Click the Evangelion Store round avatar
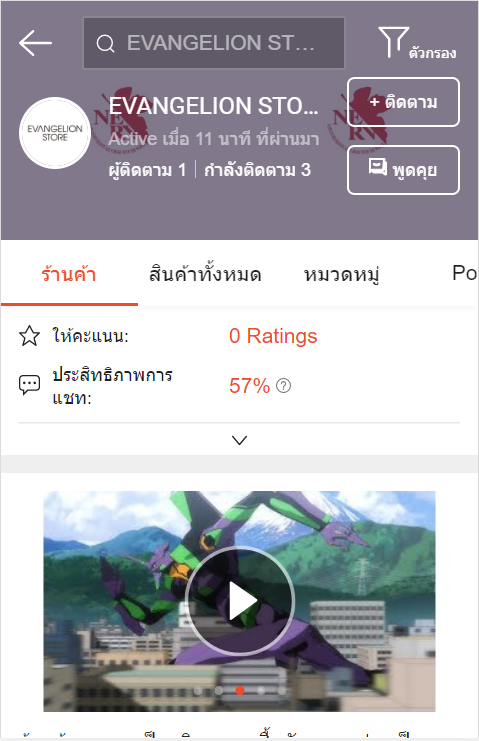This screenshot has width=479, height=741. click(x=55, y=133)
